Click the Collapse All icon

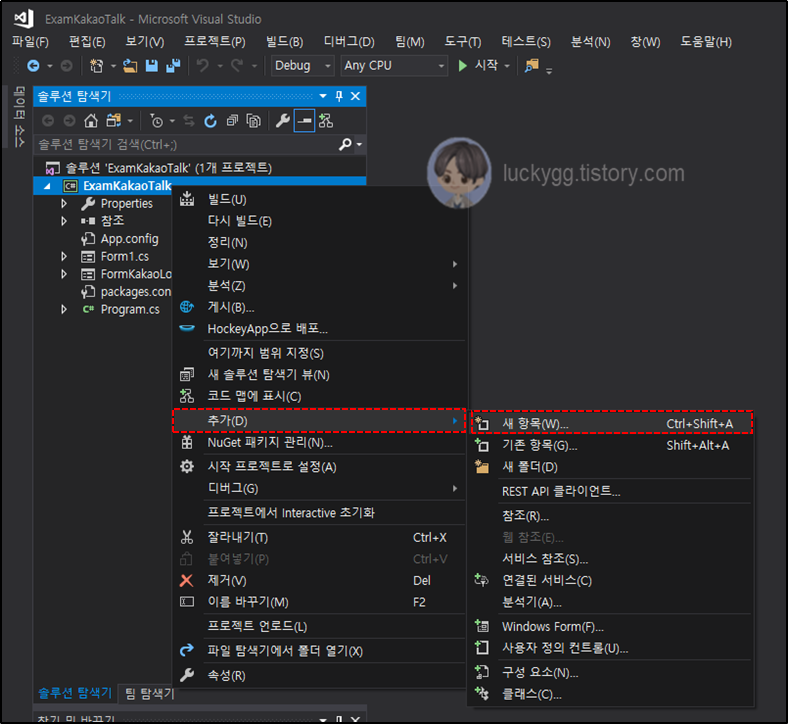click(232, 121)
